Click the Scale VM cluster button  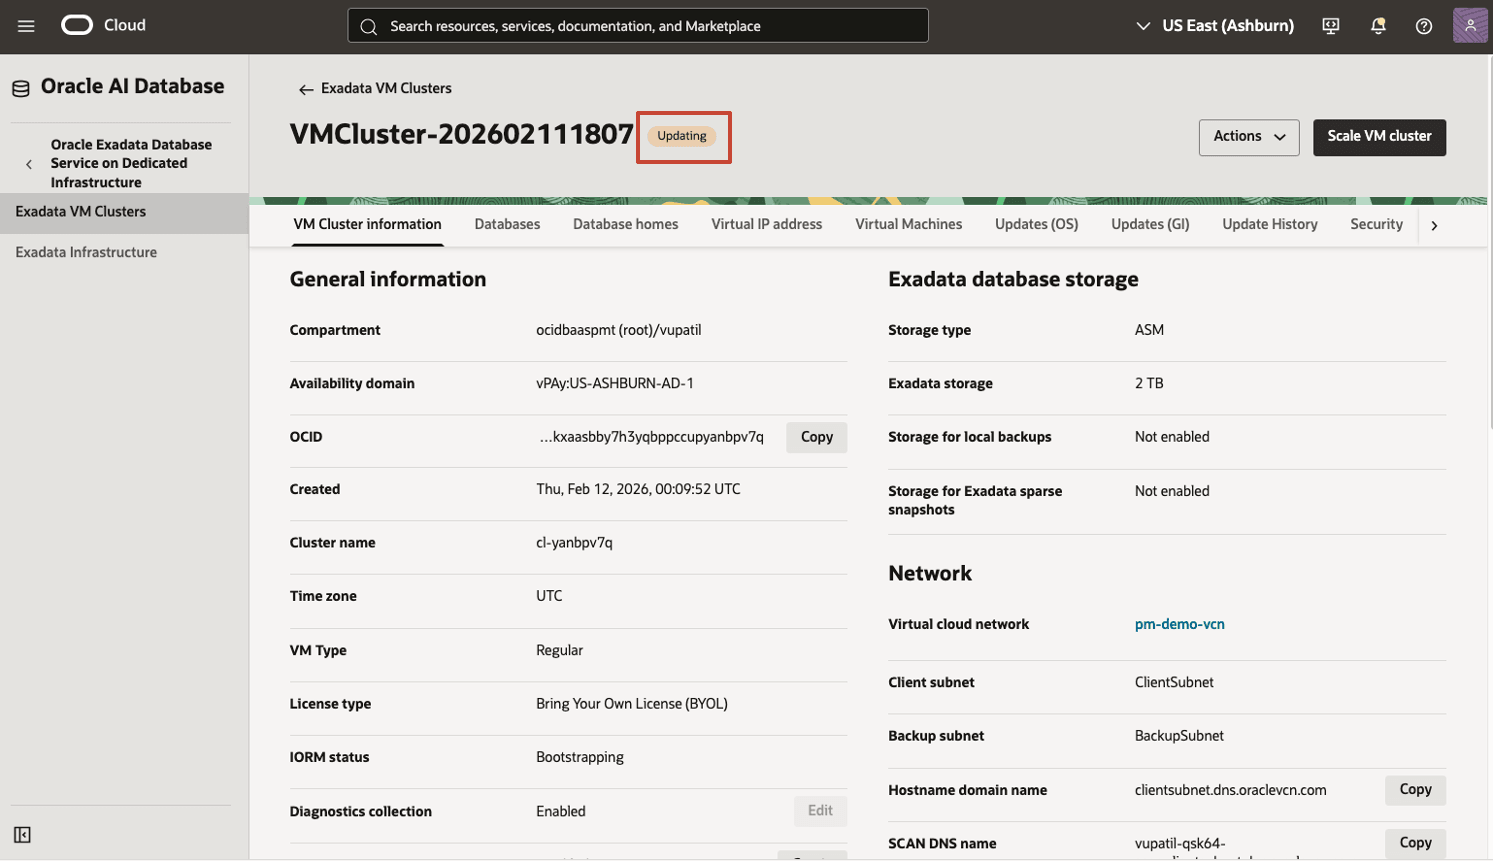tap(1379, 137)
